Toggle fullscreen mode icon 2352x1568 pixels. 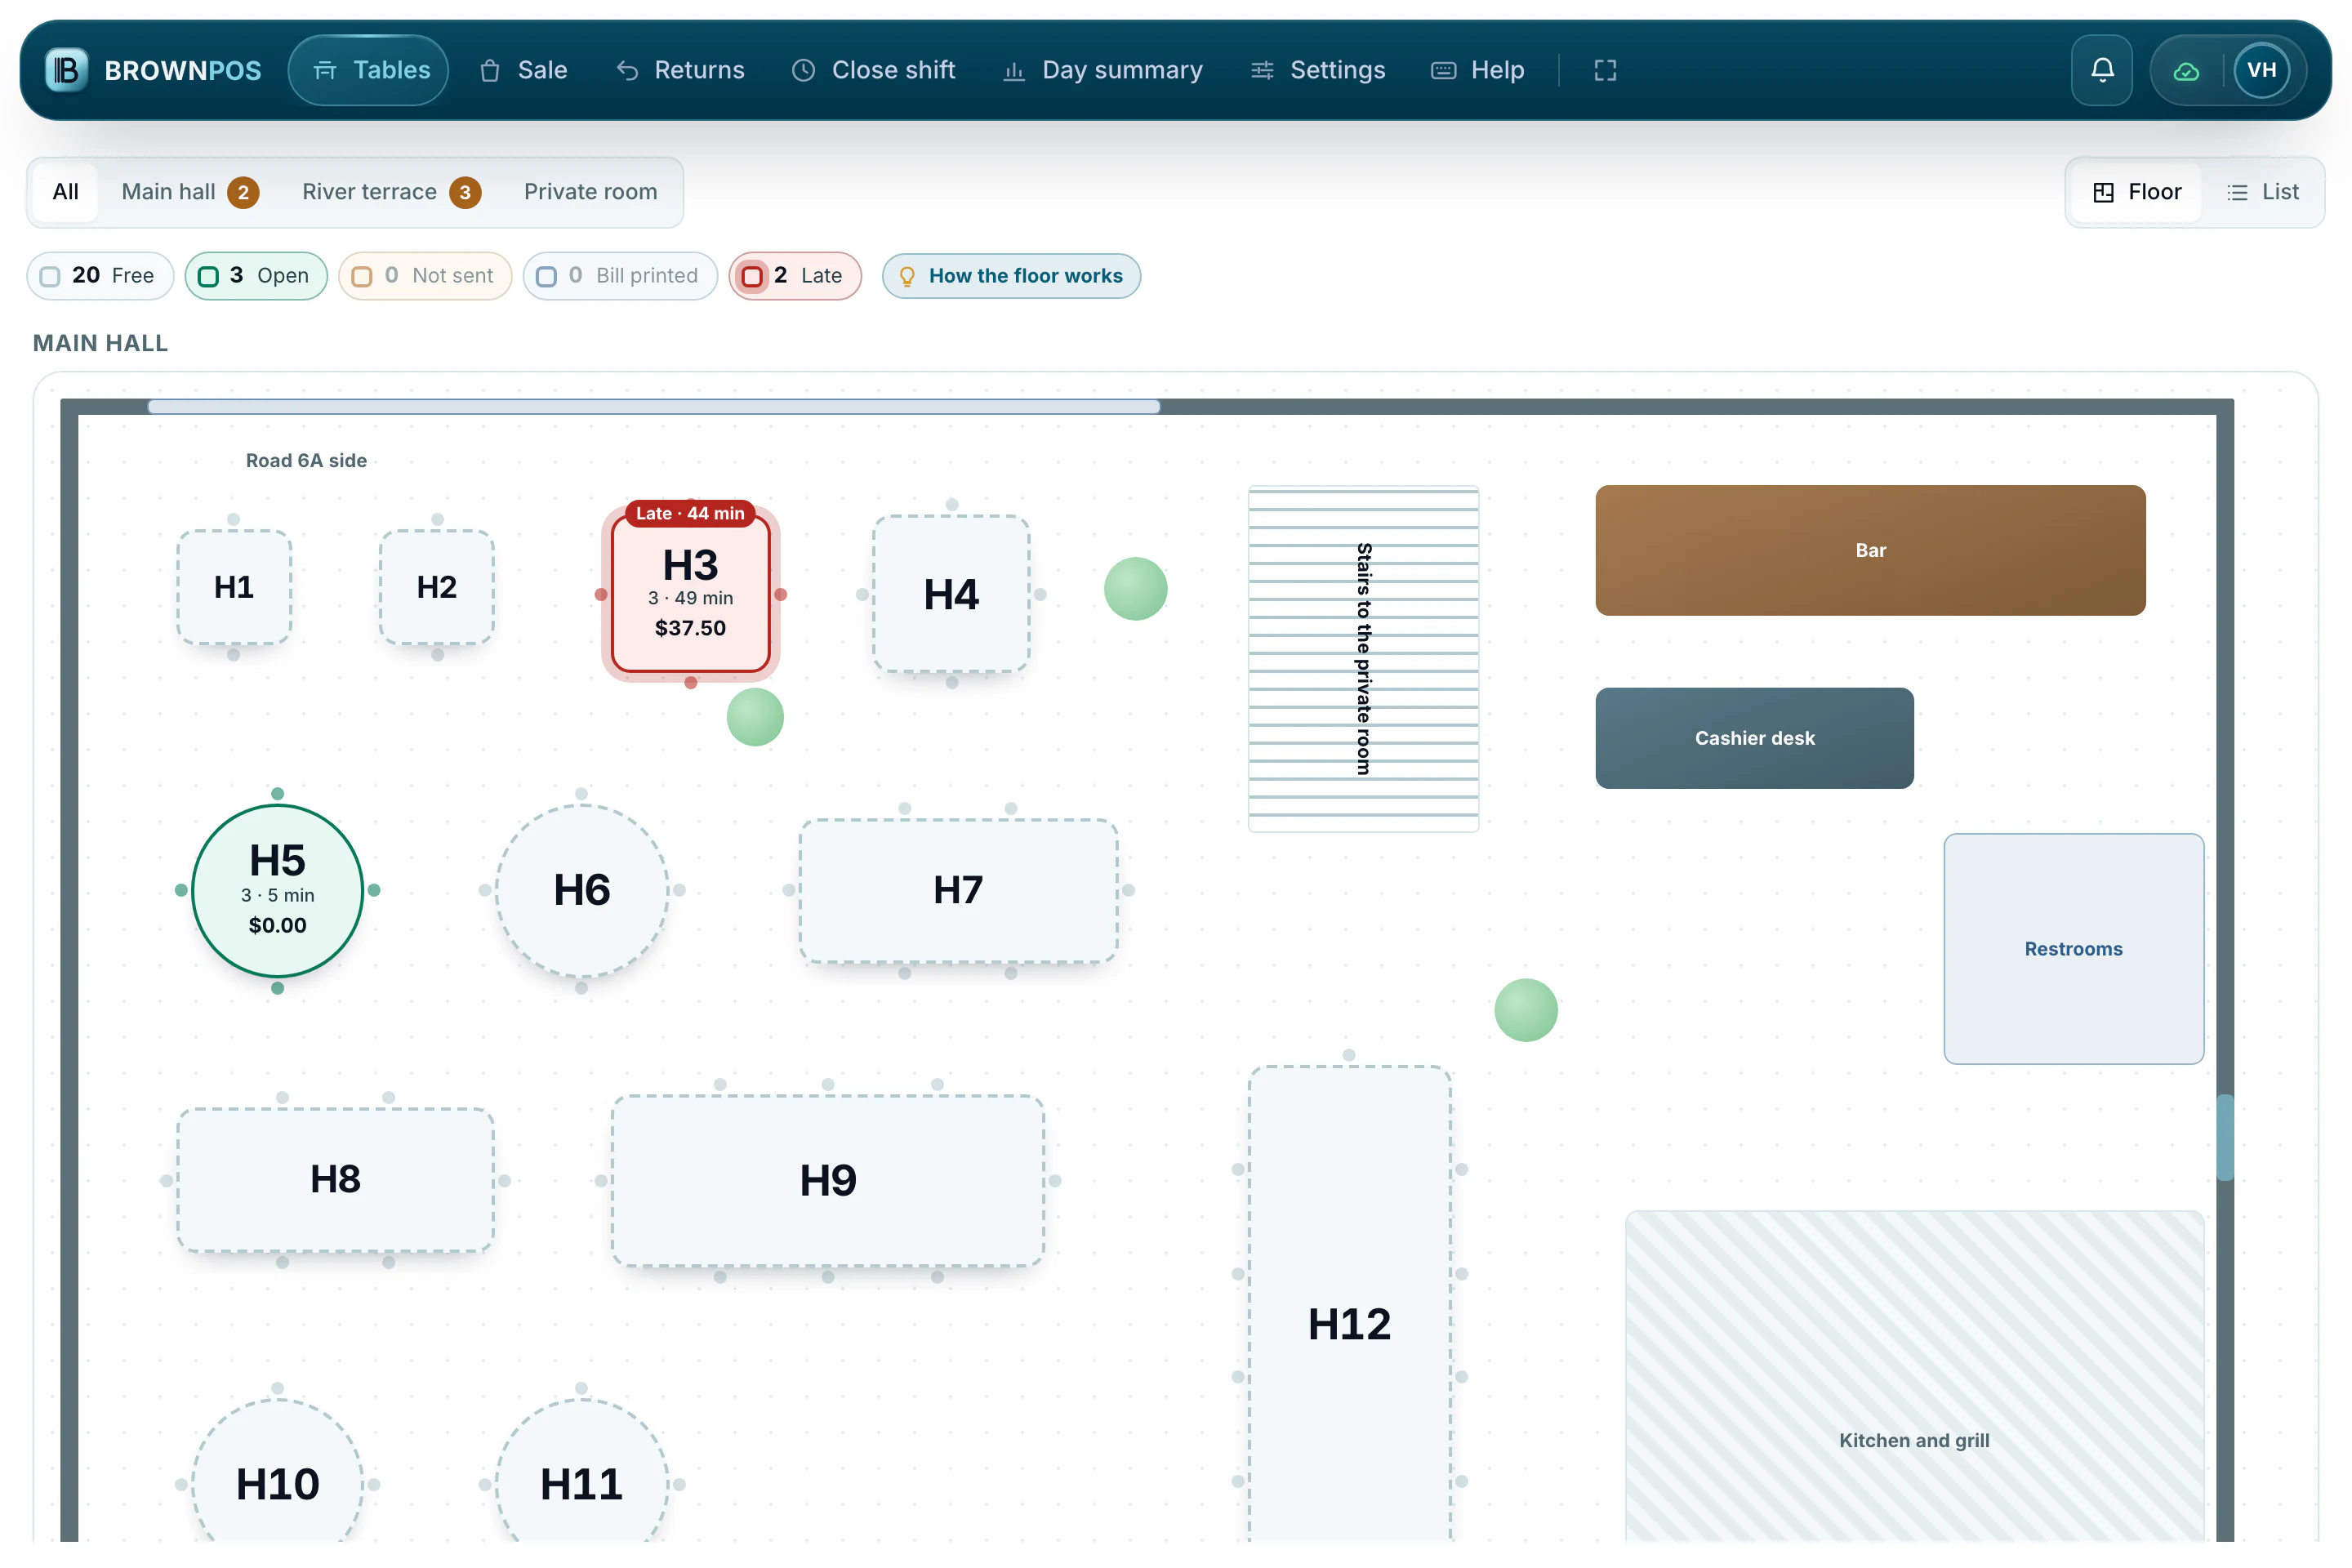pos(1605,70)
